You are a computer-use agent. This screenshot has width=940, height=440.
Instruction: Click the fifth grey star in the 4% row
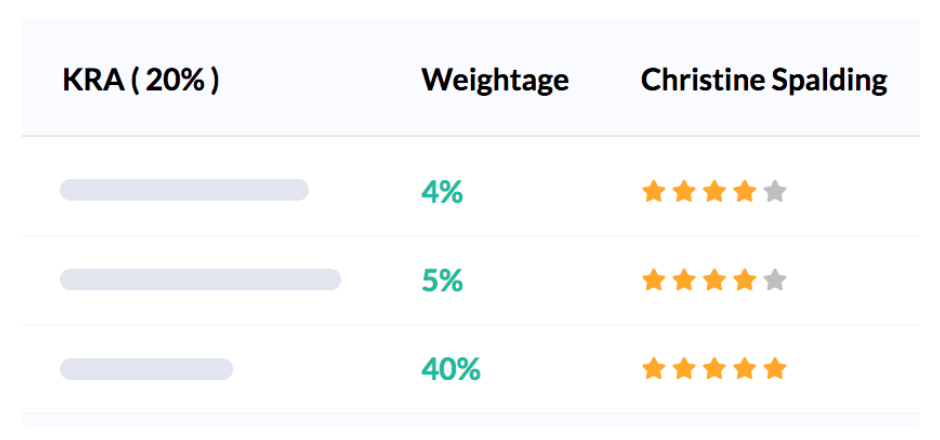tap(774, 191)
